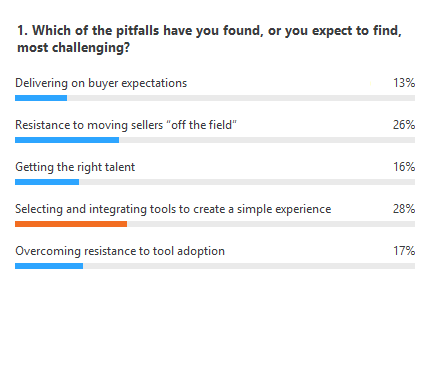Click the blue bar under 'Getting the right talent'

(x=47, y=182)
